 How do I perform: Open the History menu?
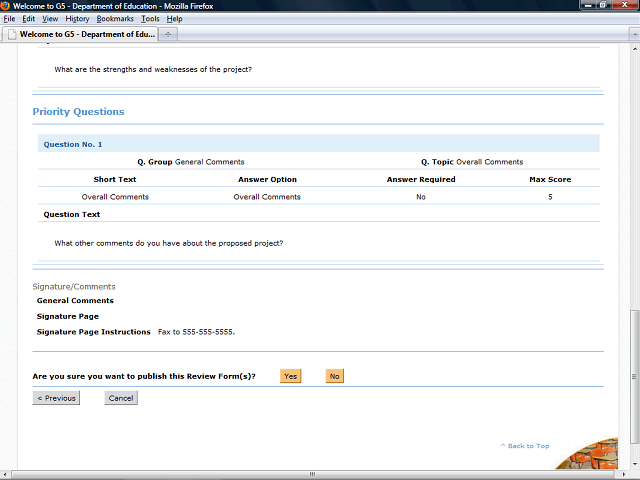[x=77, y=19]
